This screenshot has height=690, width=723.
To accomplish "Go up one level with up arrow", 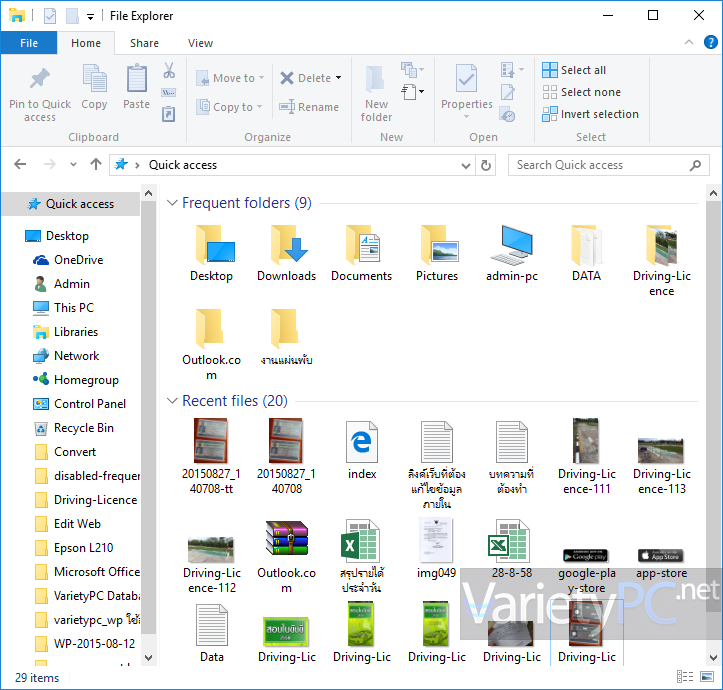I will click(x=95, y=164).
